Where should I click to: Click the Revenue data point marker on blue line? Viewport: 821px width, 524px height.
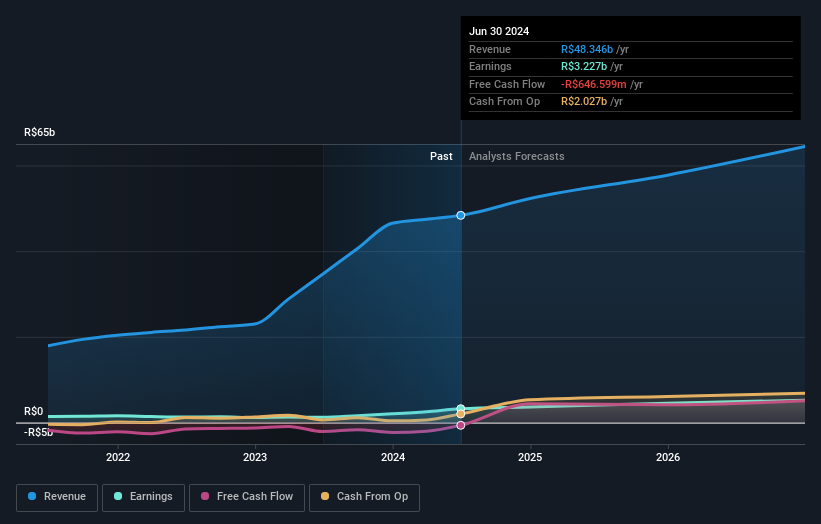tap(461, 215)
